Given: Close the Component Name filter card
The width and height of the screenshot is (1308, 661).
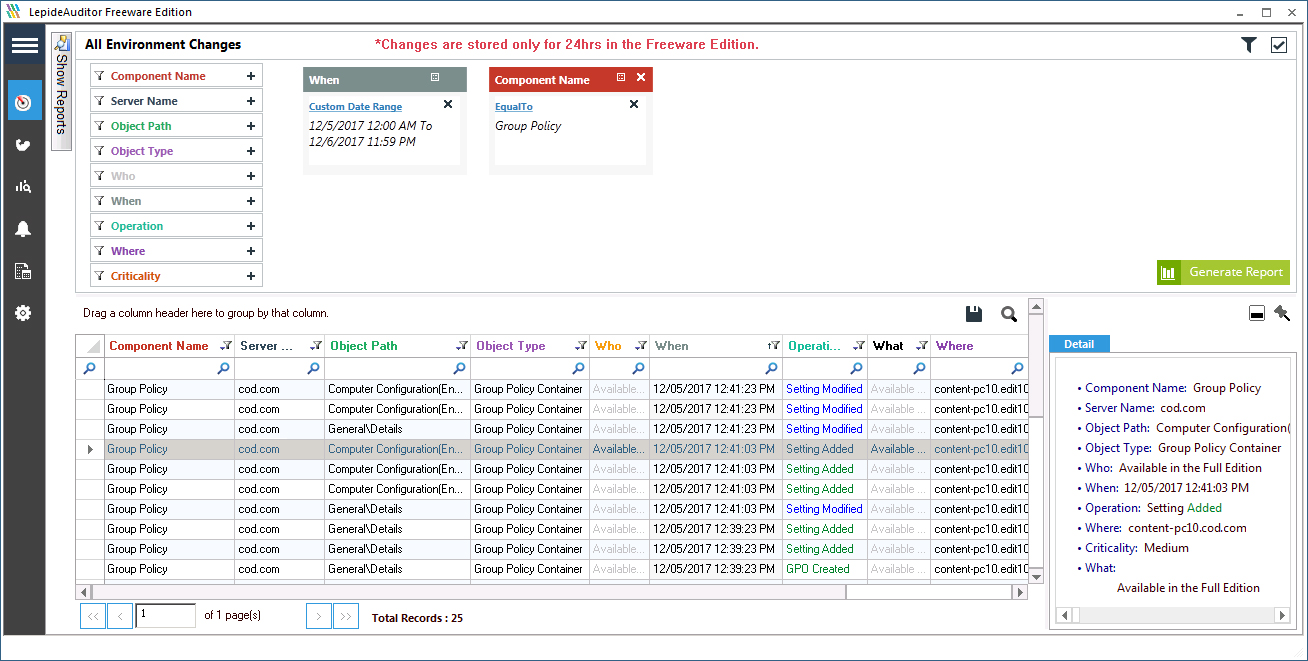Looking at the screenshot, I should [641, 77].
